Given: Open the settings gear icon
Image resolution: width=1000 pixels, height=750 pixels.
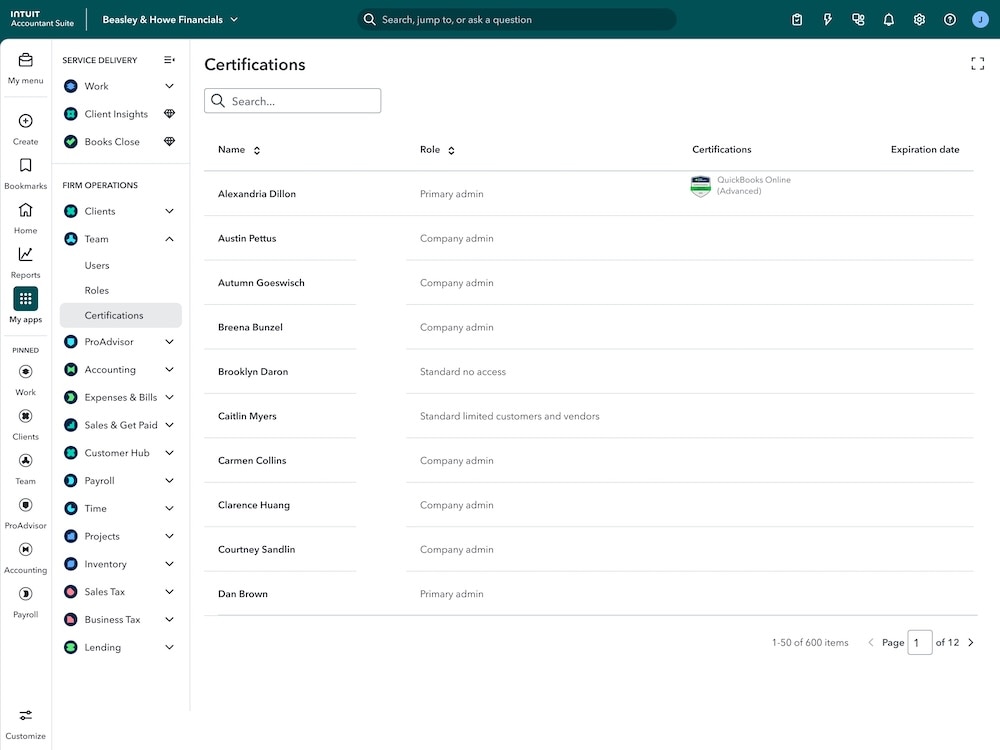Looking at the screenshot, I should 919,19.
